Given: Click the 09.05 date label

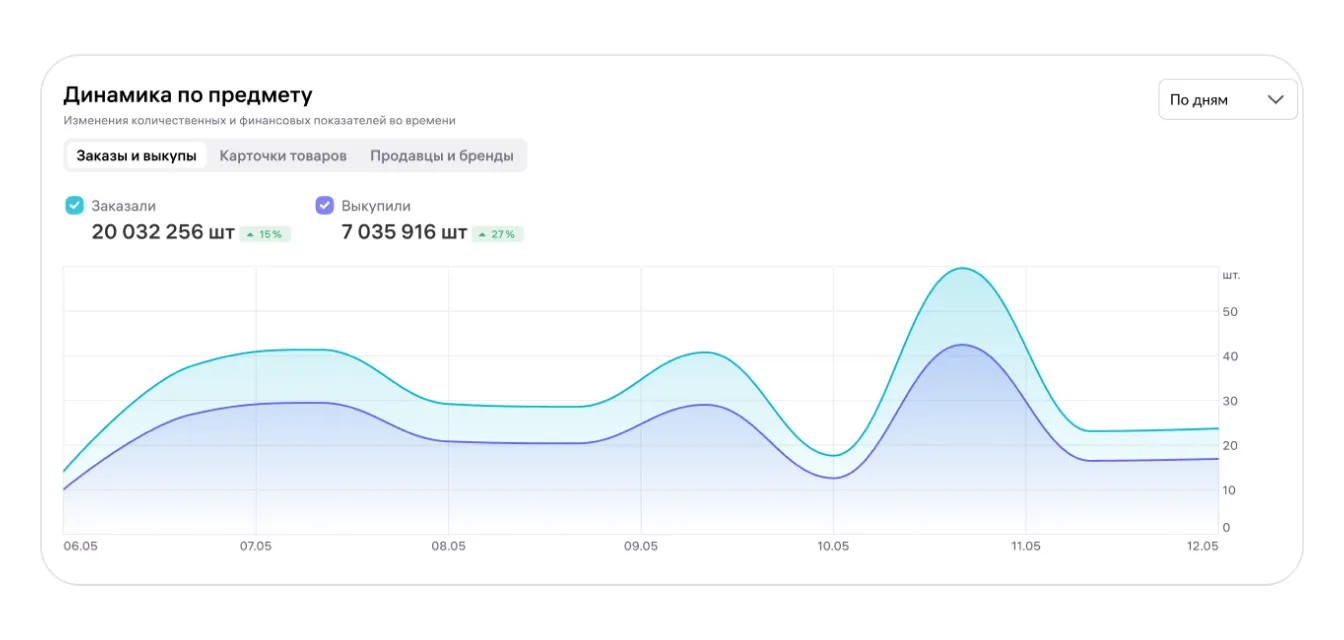Looking at the screenshot, I should (x=641, y=546).
